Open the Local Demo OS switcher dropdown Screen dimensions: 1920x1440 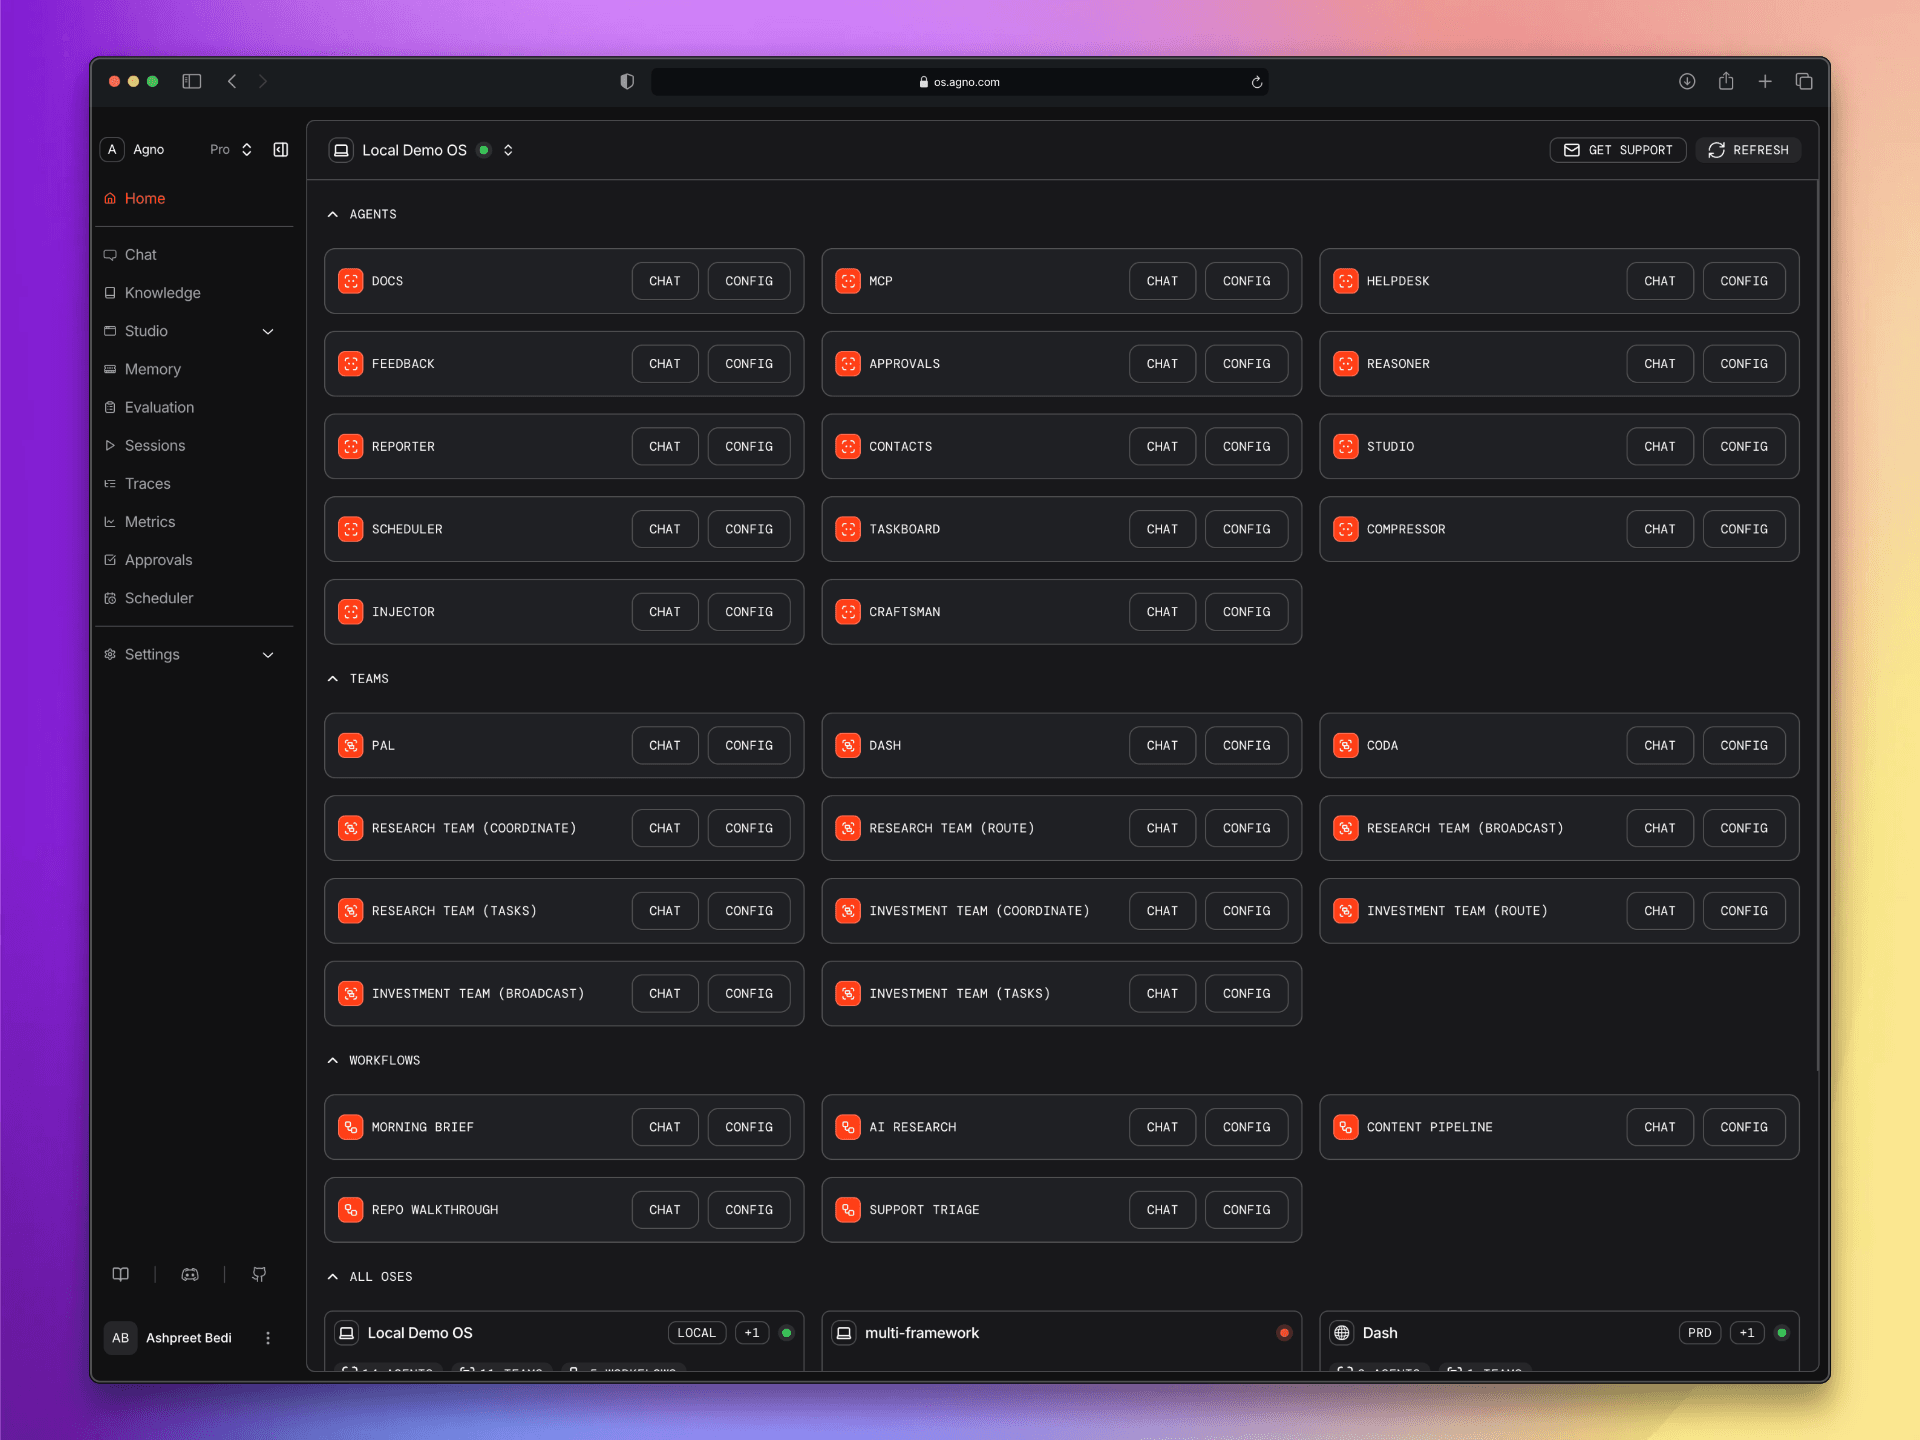point(508,150)
